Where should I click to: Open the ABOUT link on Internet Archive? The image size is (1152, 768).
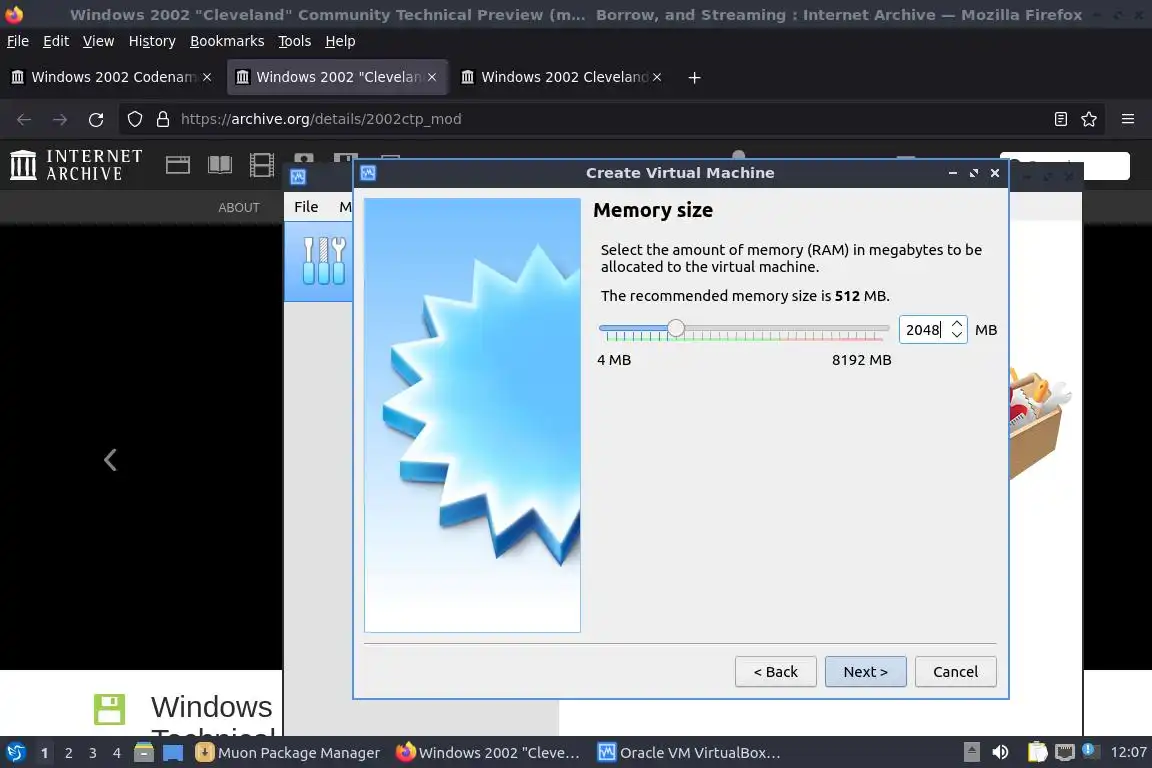239,208
